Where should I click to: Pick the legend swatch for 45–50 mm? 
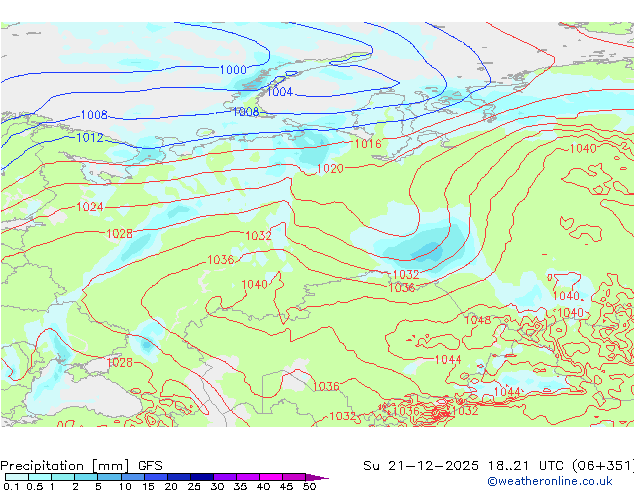pos(294,477)
